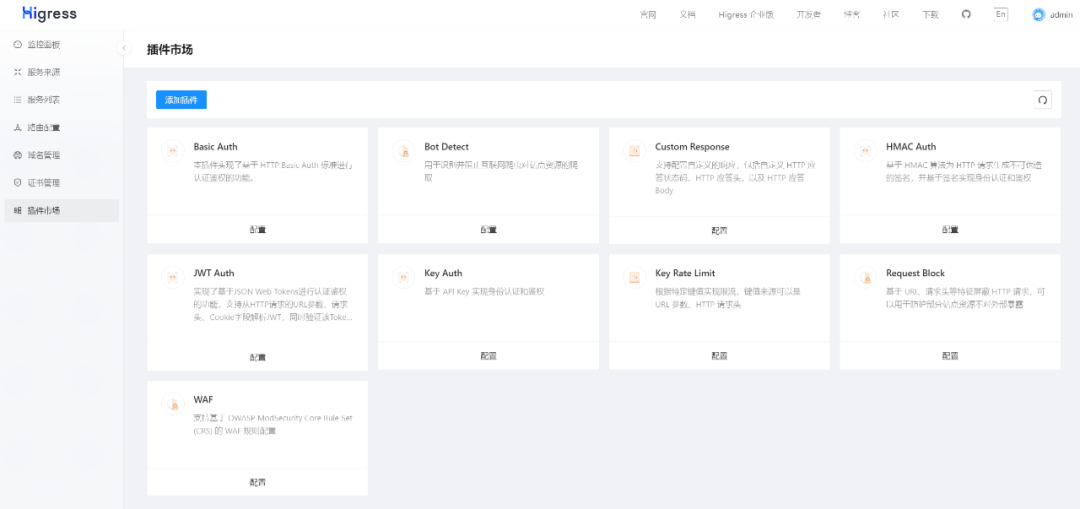
Task: Click the Custom Response title text
Action: coord(692,147)
